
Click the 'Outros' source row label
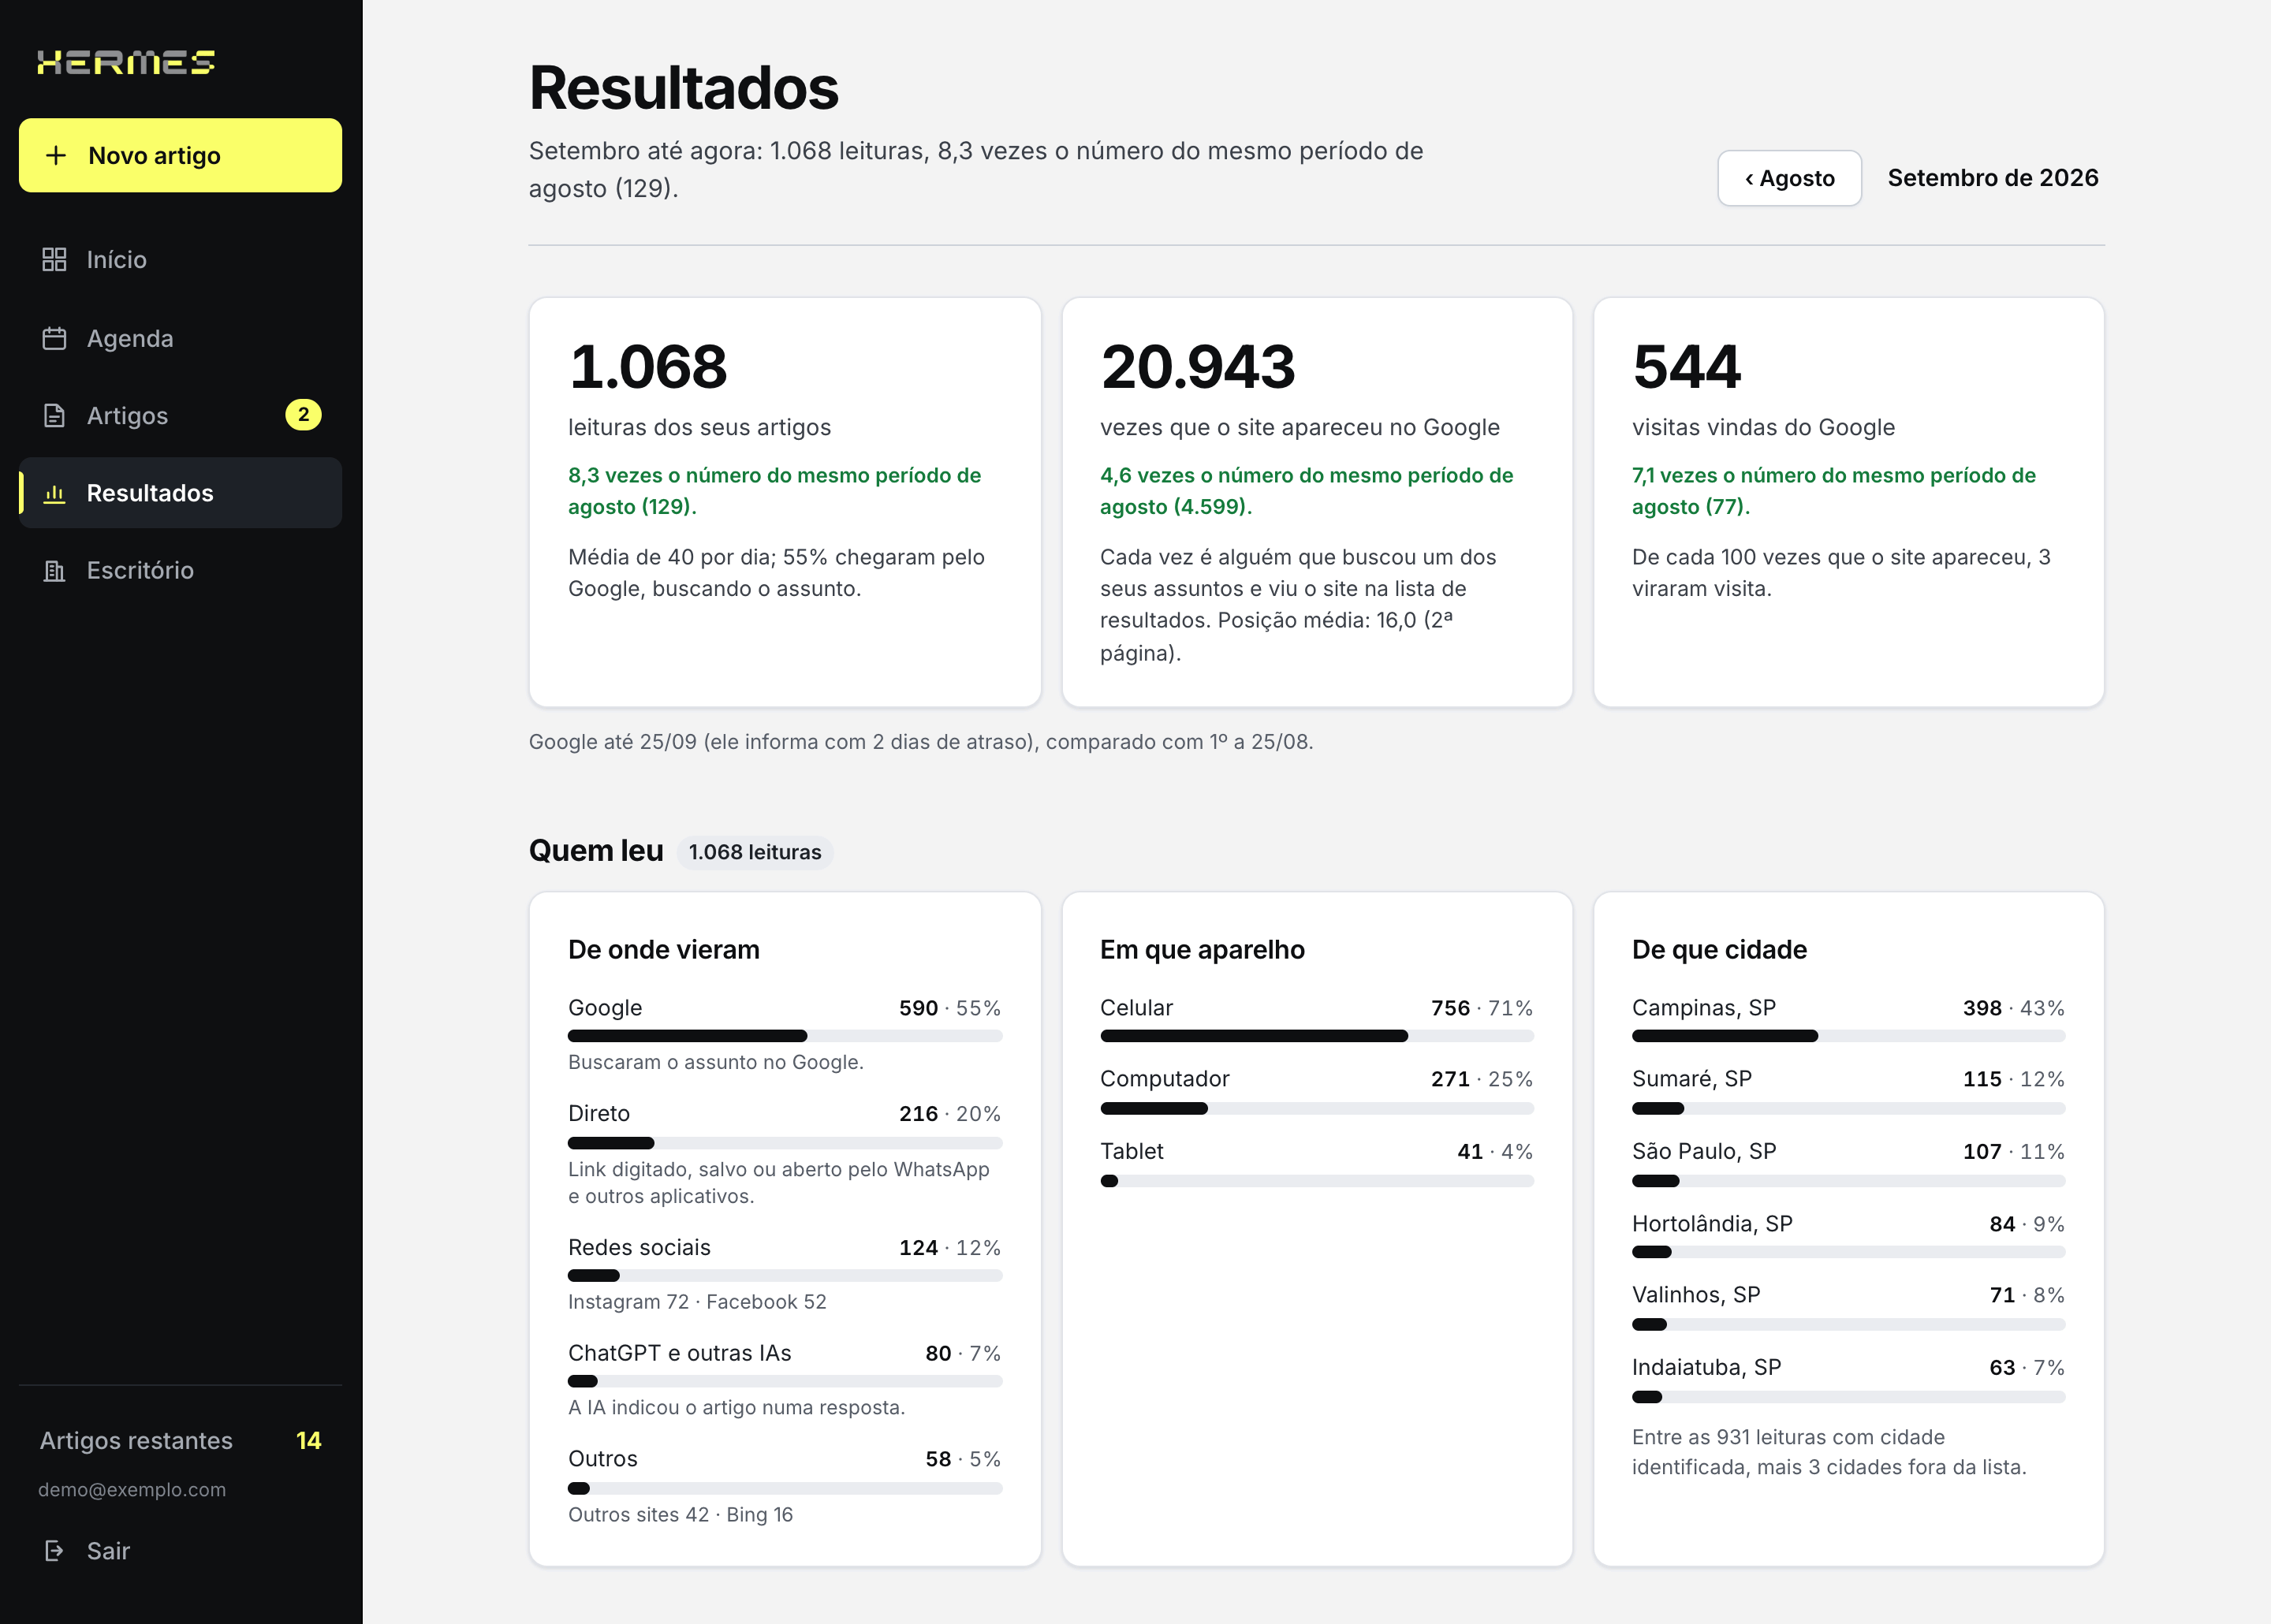pos(603,1458)
